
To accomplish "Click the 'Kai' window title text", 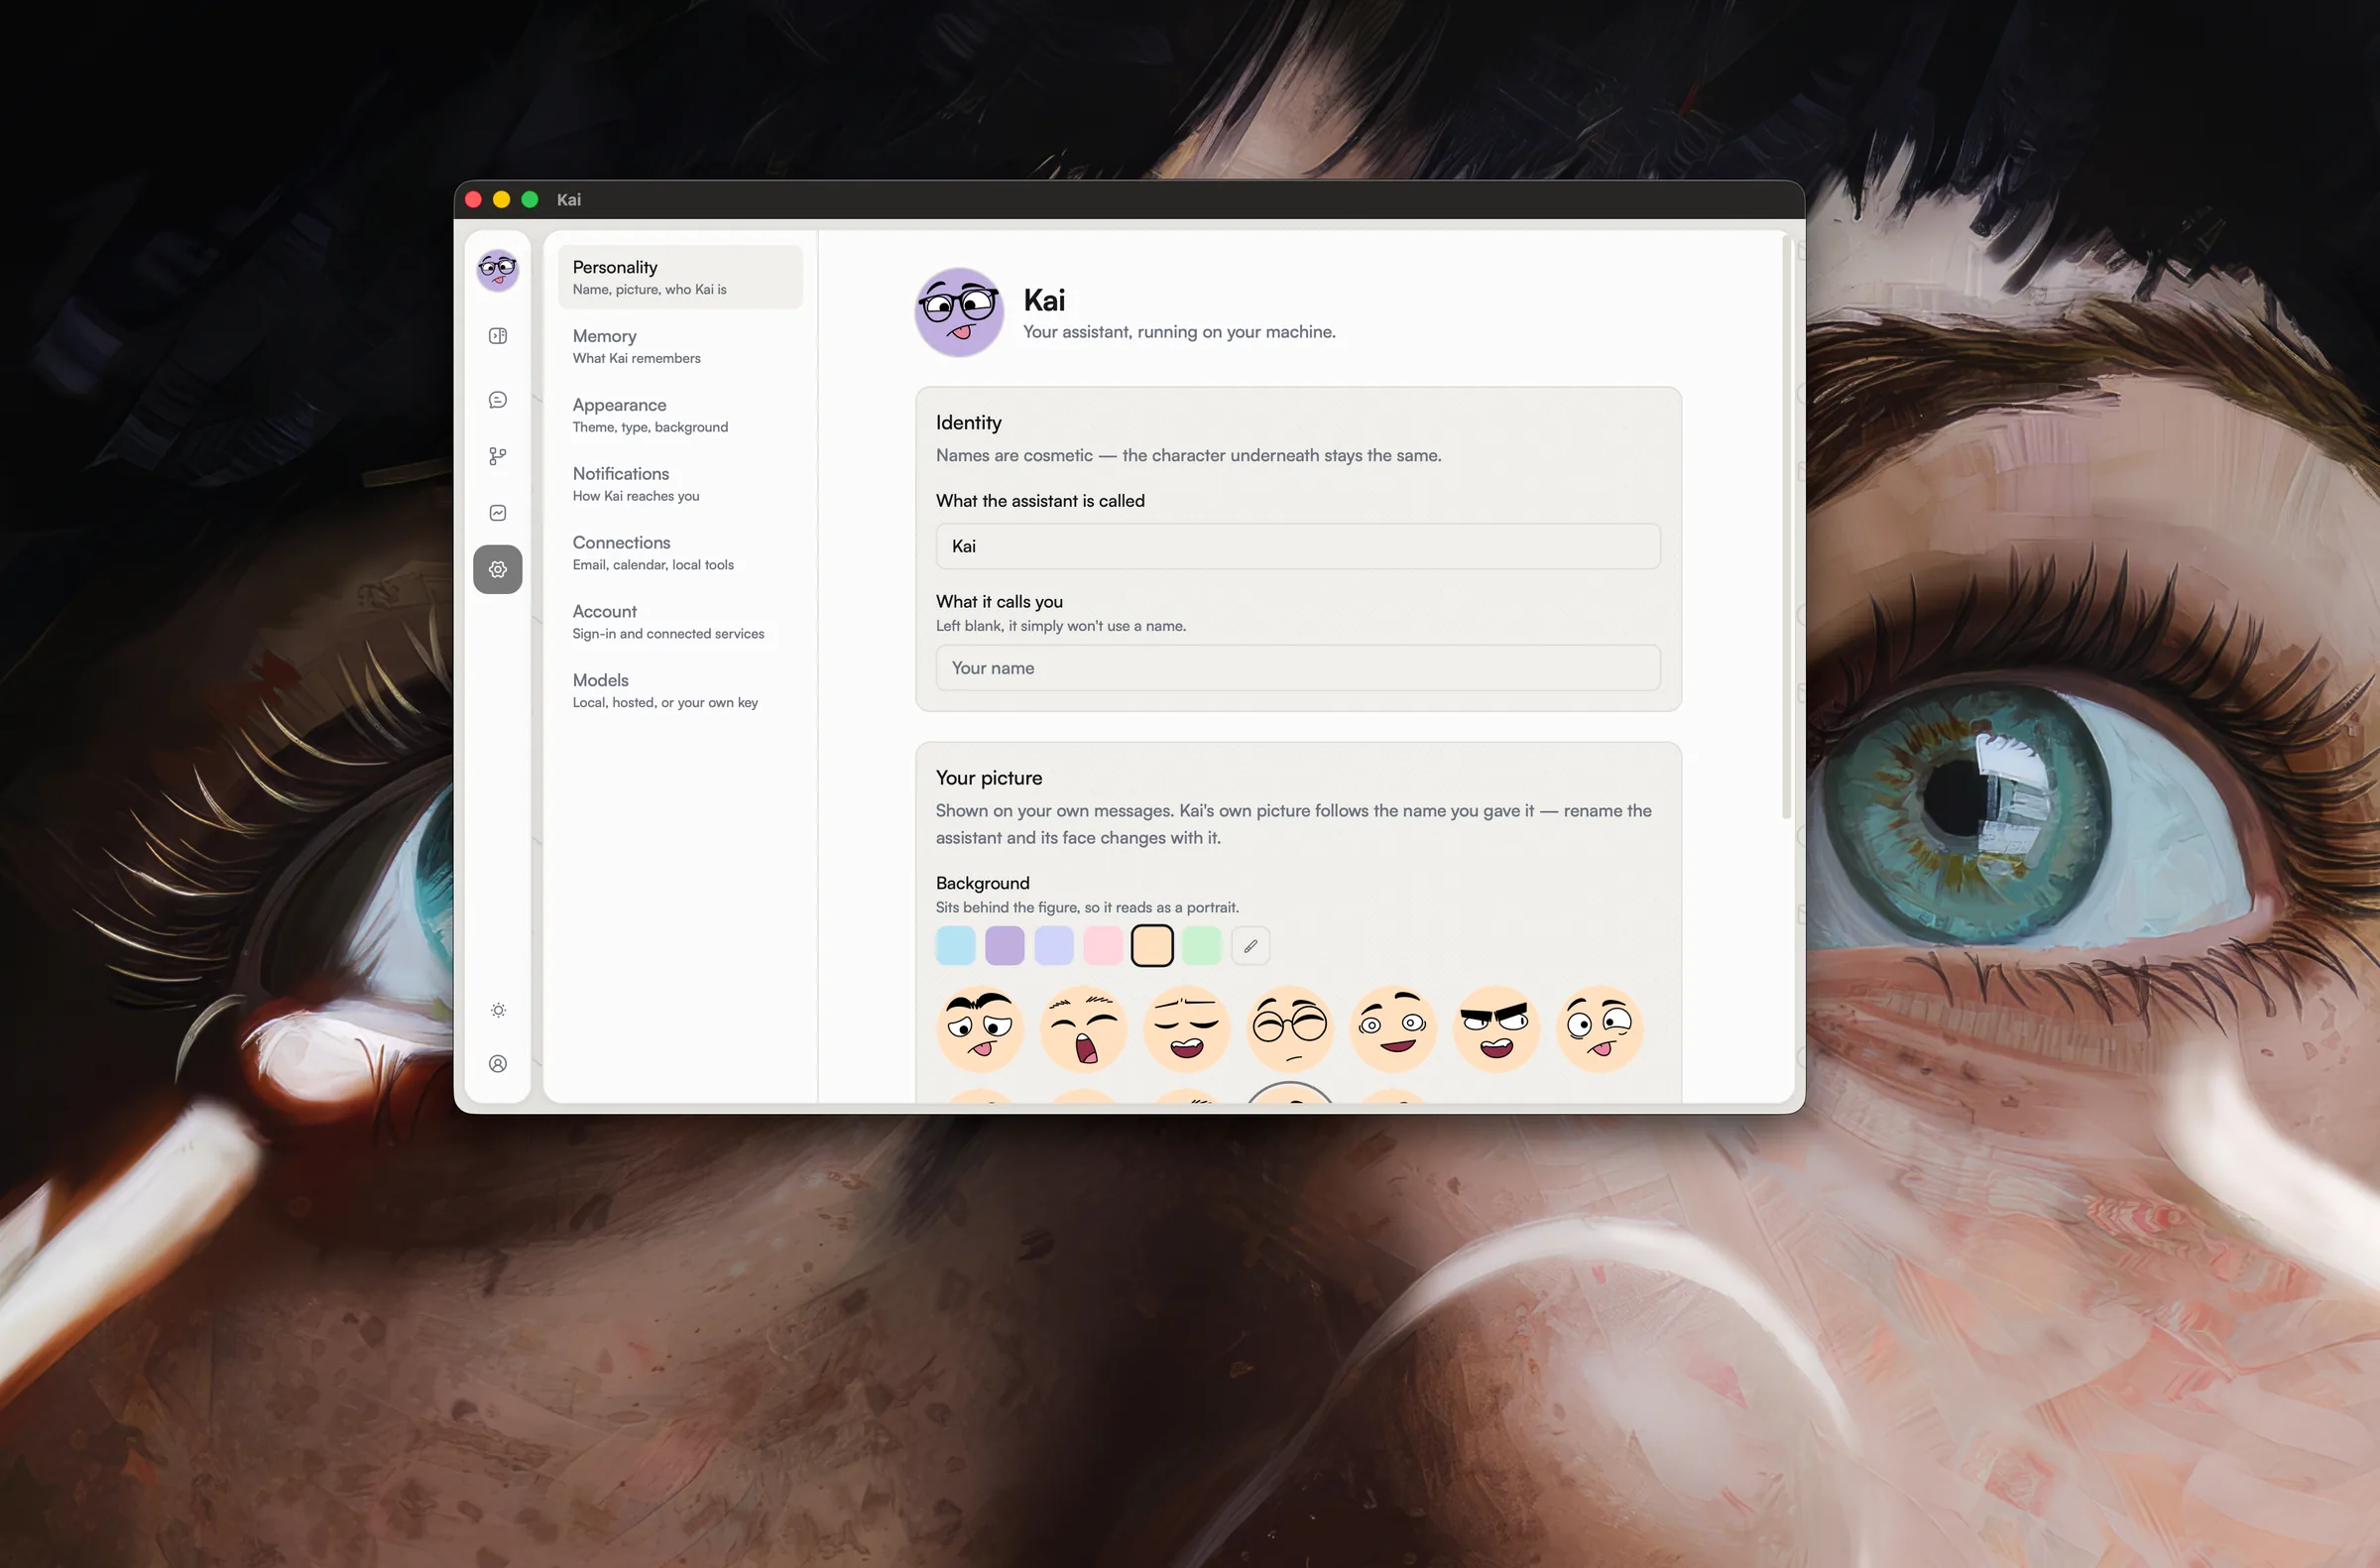I will tap(569, 200).
